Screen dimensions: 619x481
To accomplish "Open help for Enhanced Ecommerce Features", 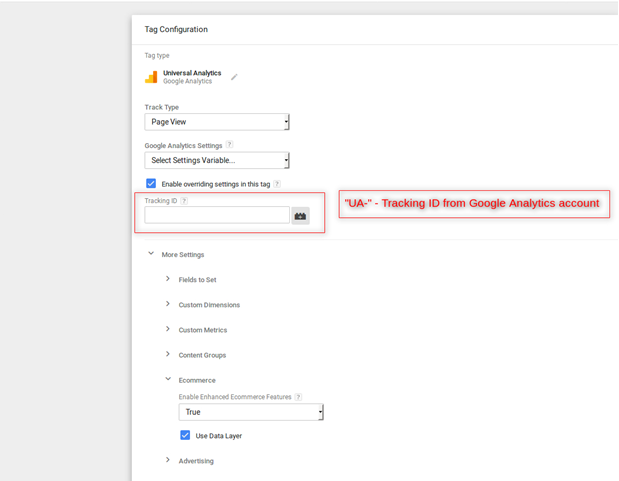I will 298,397.
